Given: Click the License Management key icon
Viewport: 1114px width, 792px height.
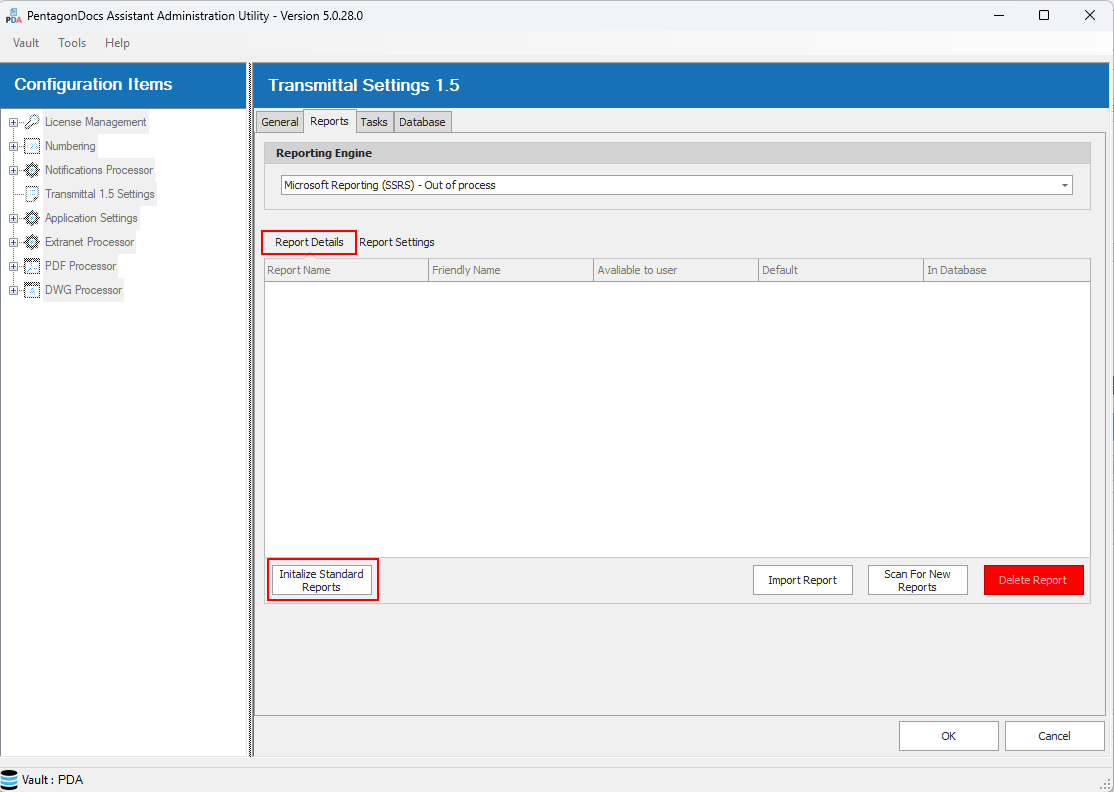Looking at the screenshot, I should pyautogui.click(x=32, y=122).
